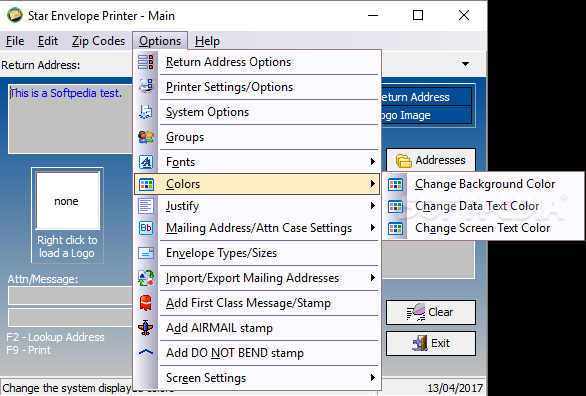The height and width of the screenshot is (396, 586).
Task: Choose Change Background Color
Action: pyautogui.click(x=483, y=184)
